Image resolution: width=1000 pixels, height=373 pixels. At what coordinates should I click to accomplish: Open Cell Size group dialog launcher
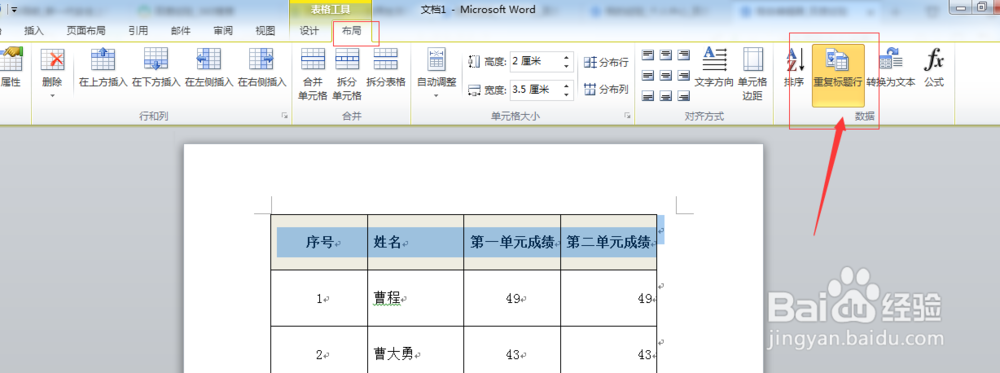(628, 116)
